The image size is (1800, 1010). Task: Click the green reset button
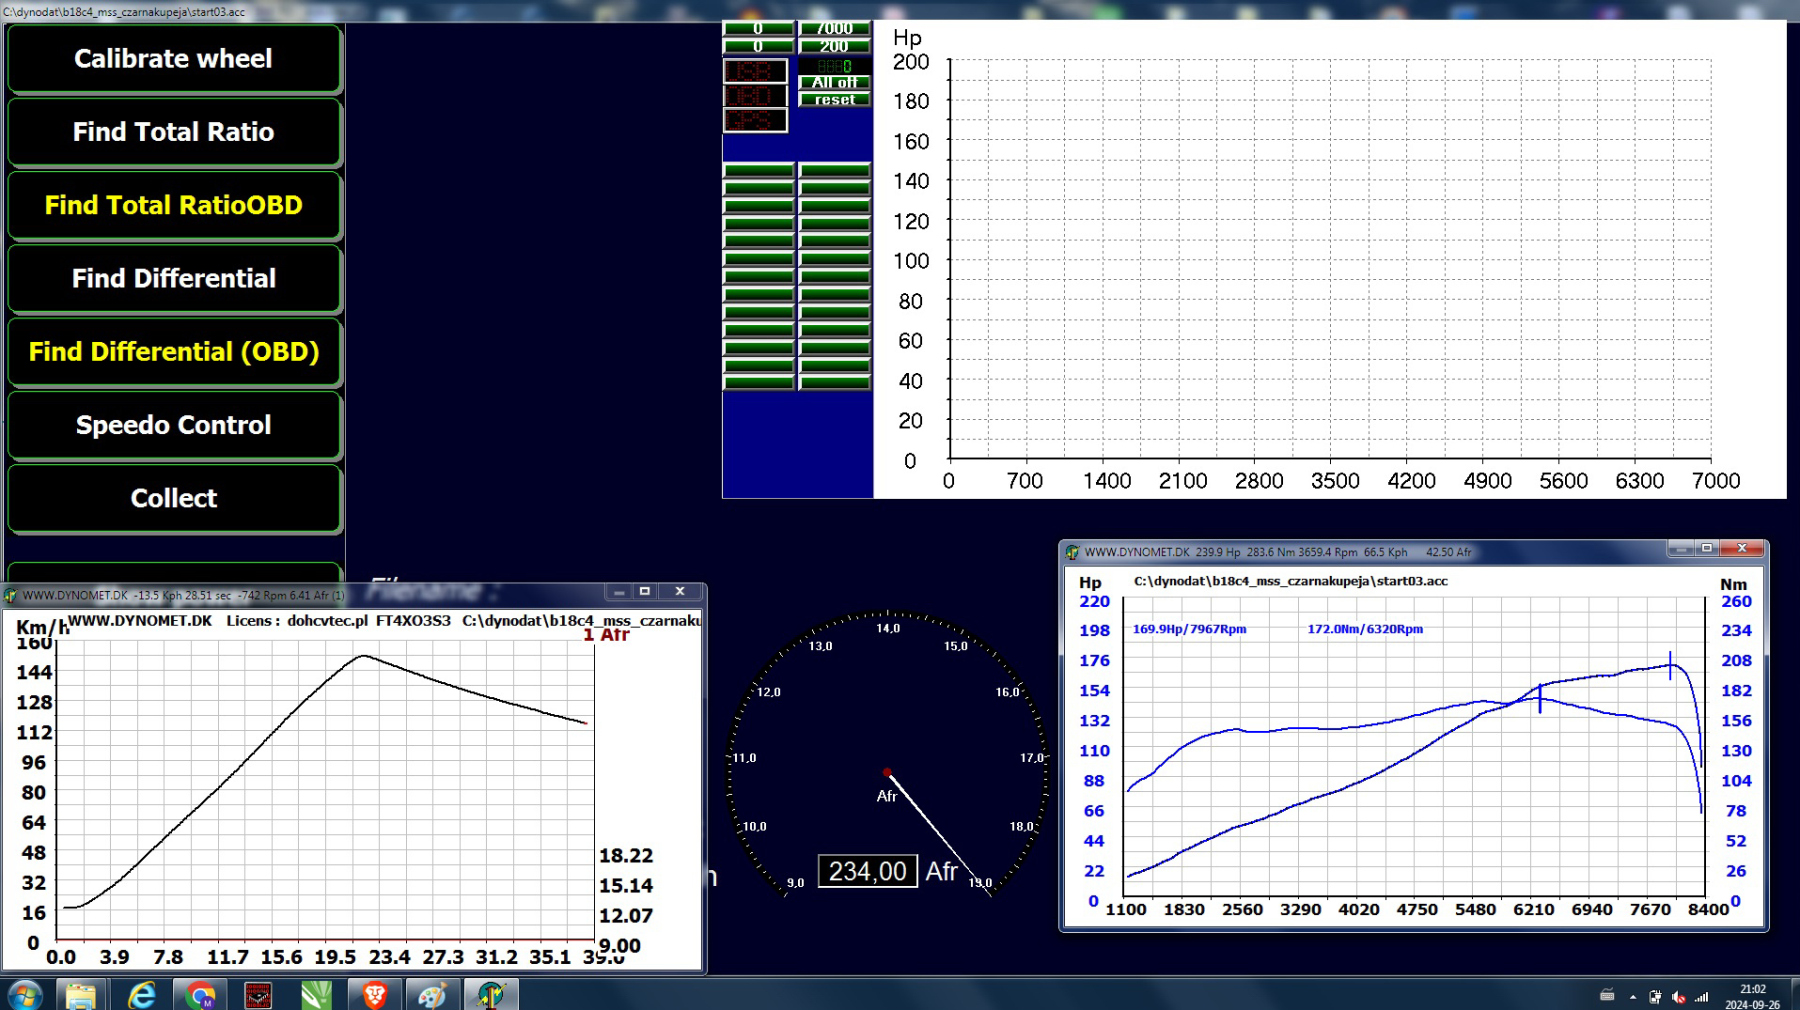[834, 100]
